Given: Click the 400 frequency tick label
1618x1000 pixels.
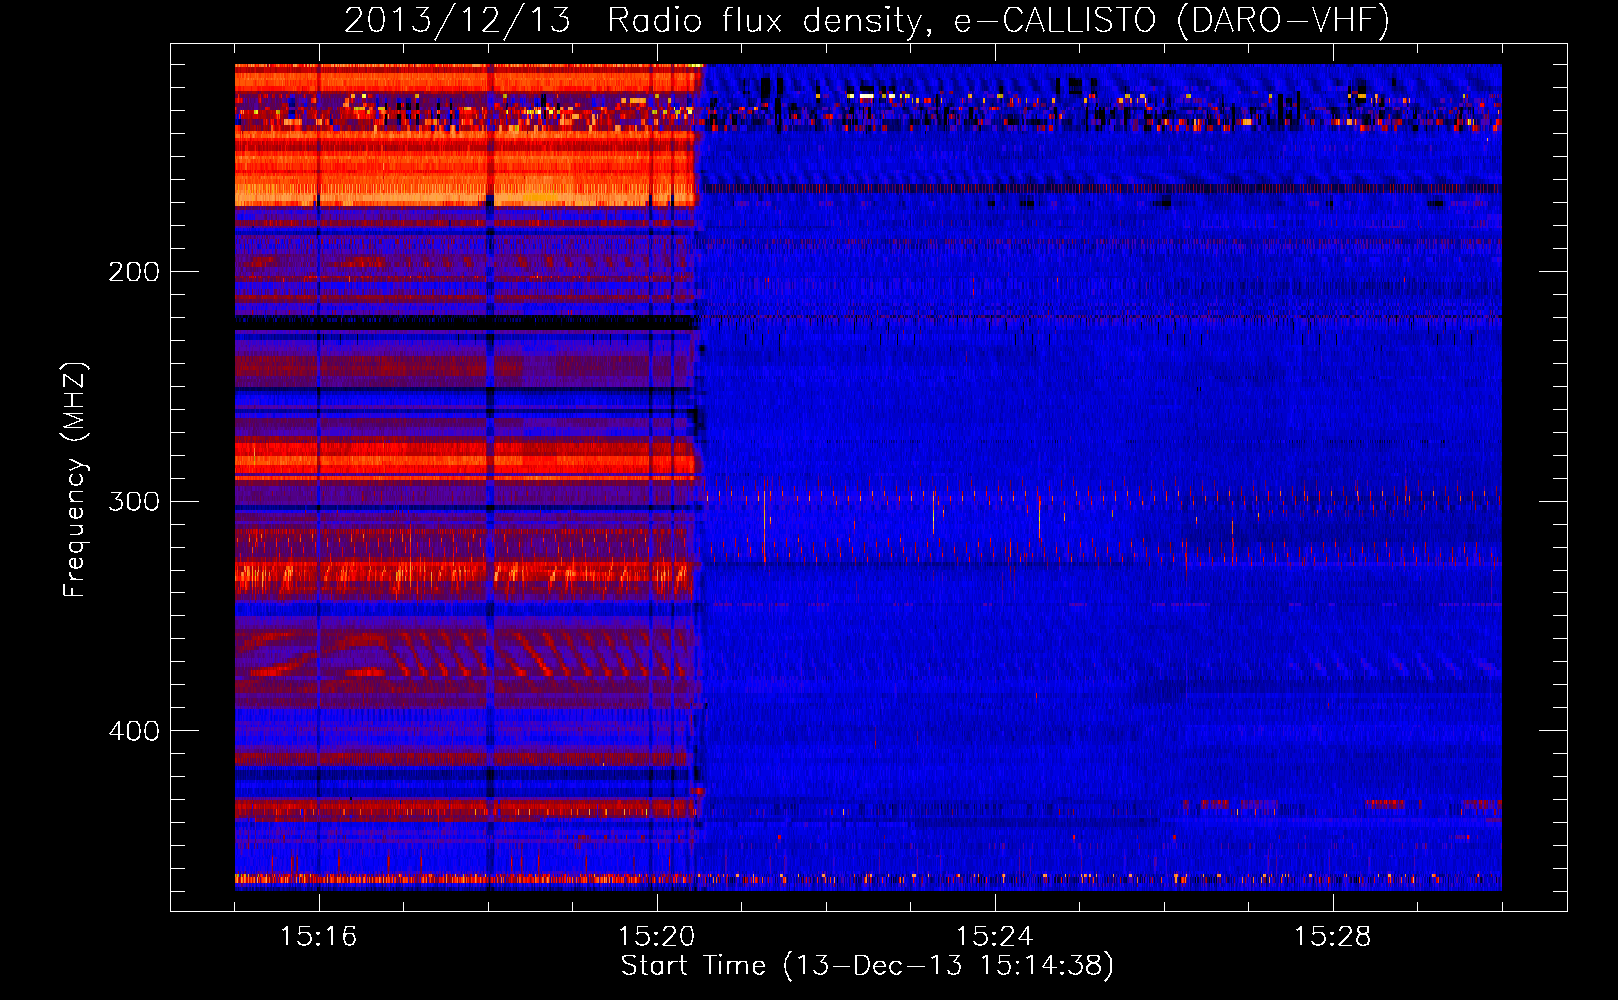Looking at the screenshot, I should [x=134, y=731].
